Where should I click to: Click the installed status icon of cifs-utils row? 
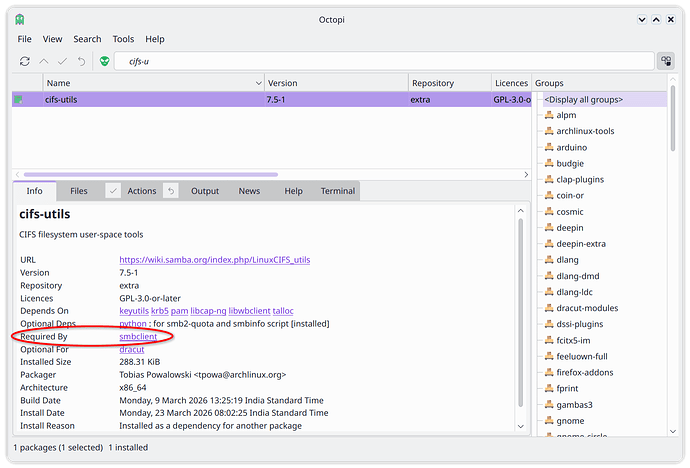click(x=18, y=99)
